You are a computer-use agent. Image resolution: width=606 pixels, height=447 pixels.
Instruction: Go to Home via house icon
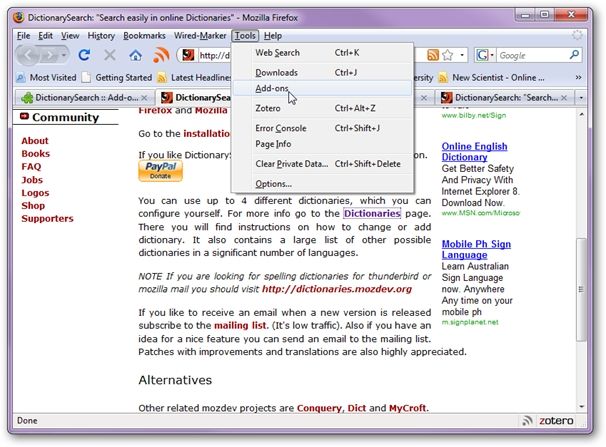135,55
